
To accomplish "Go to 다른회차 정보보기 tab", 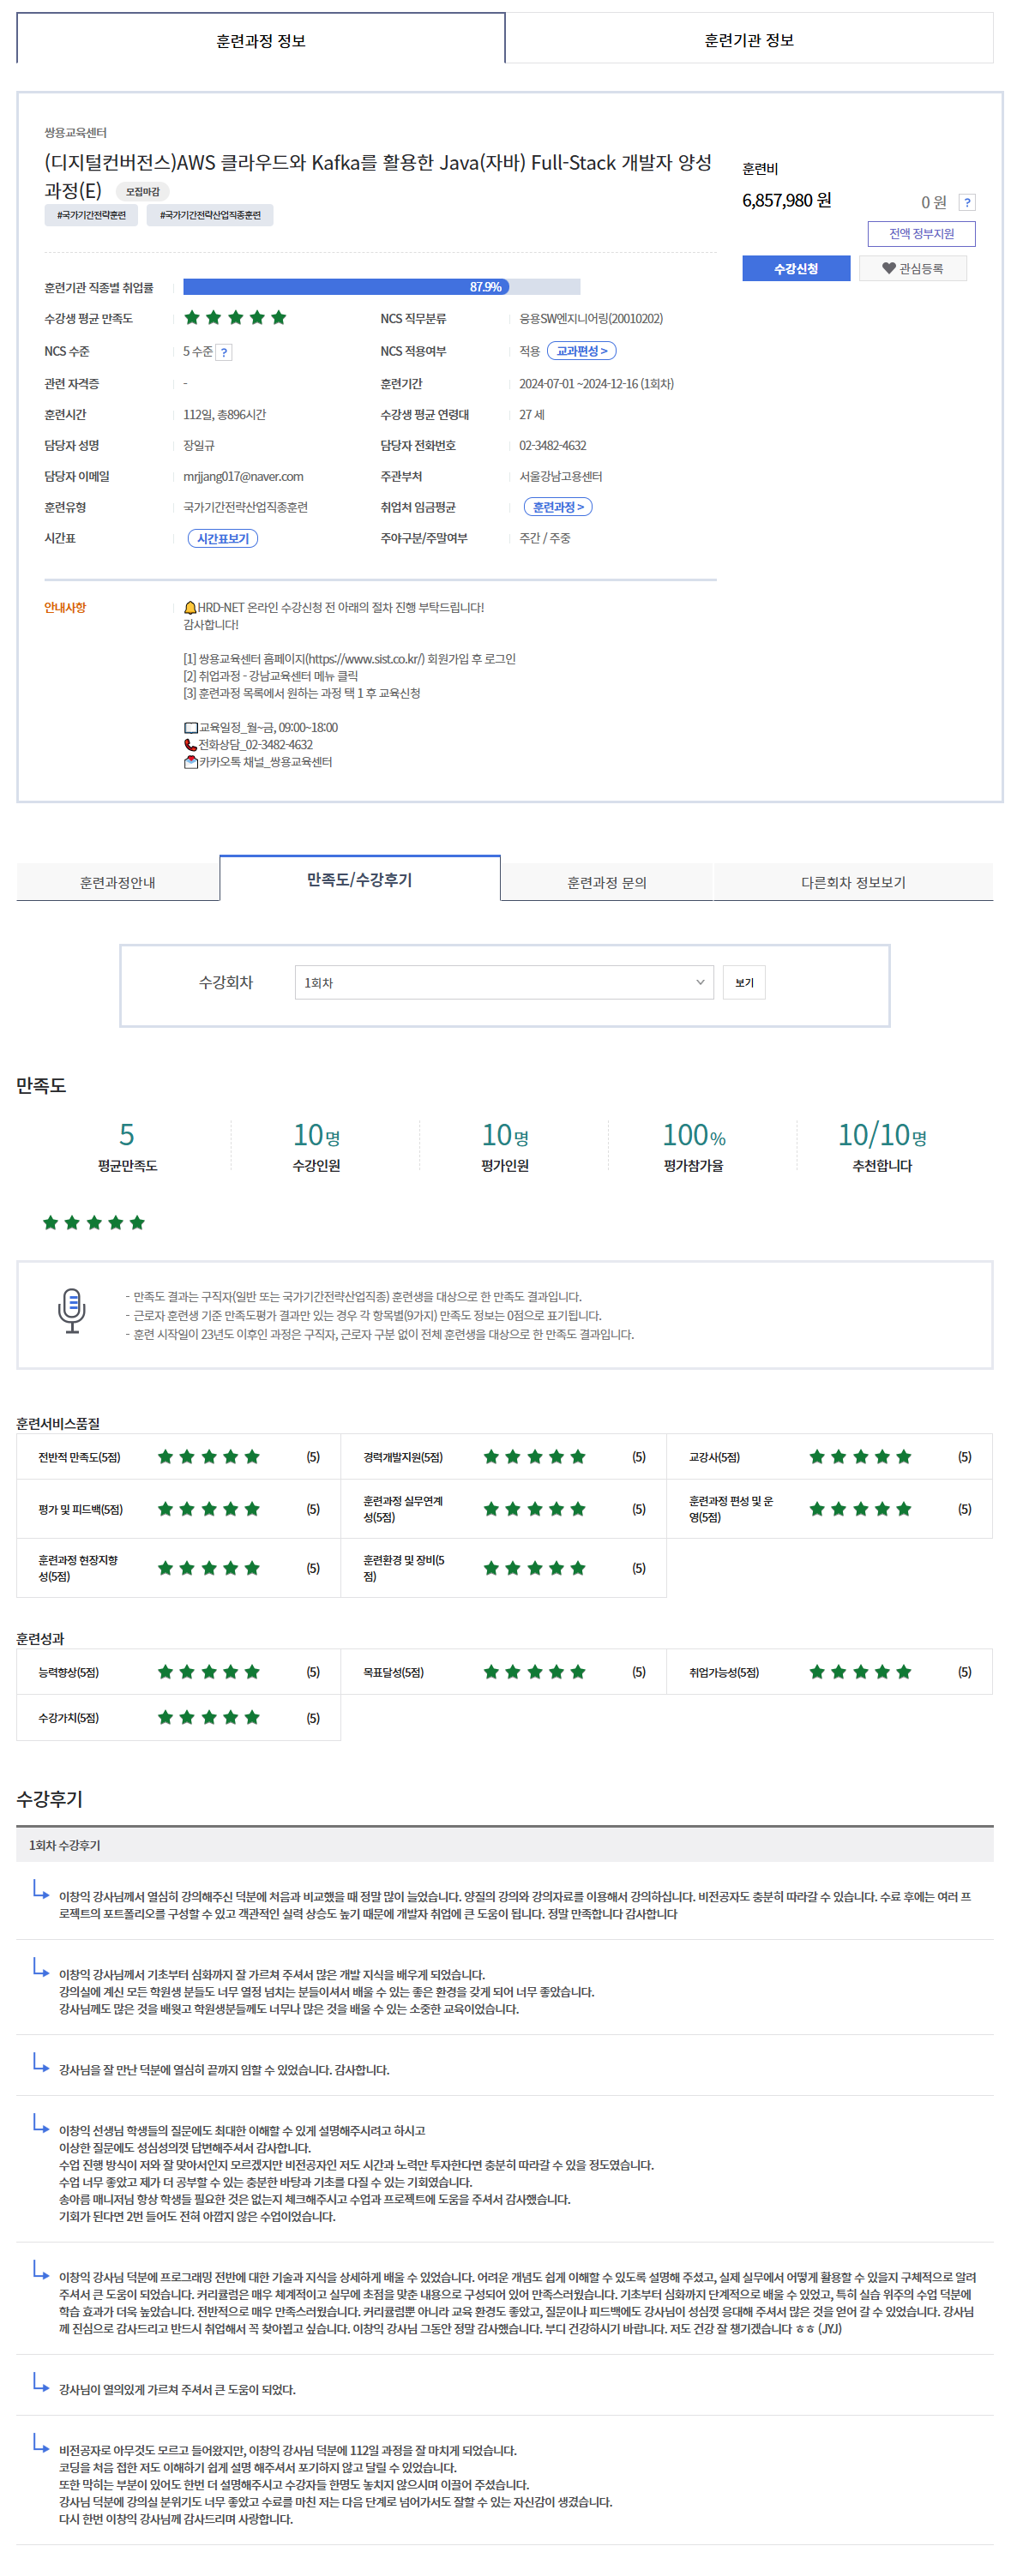I will coord(852,883).
